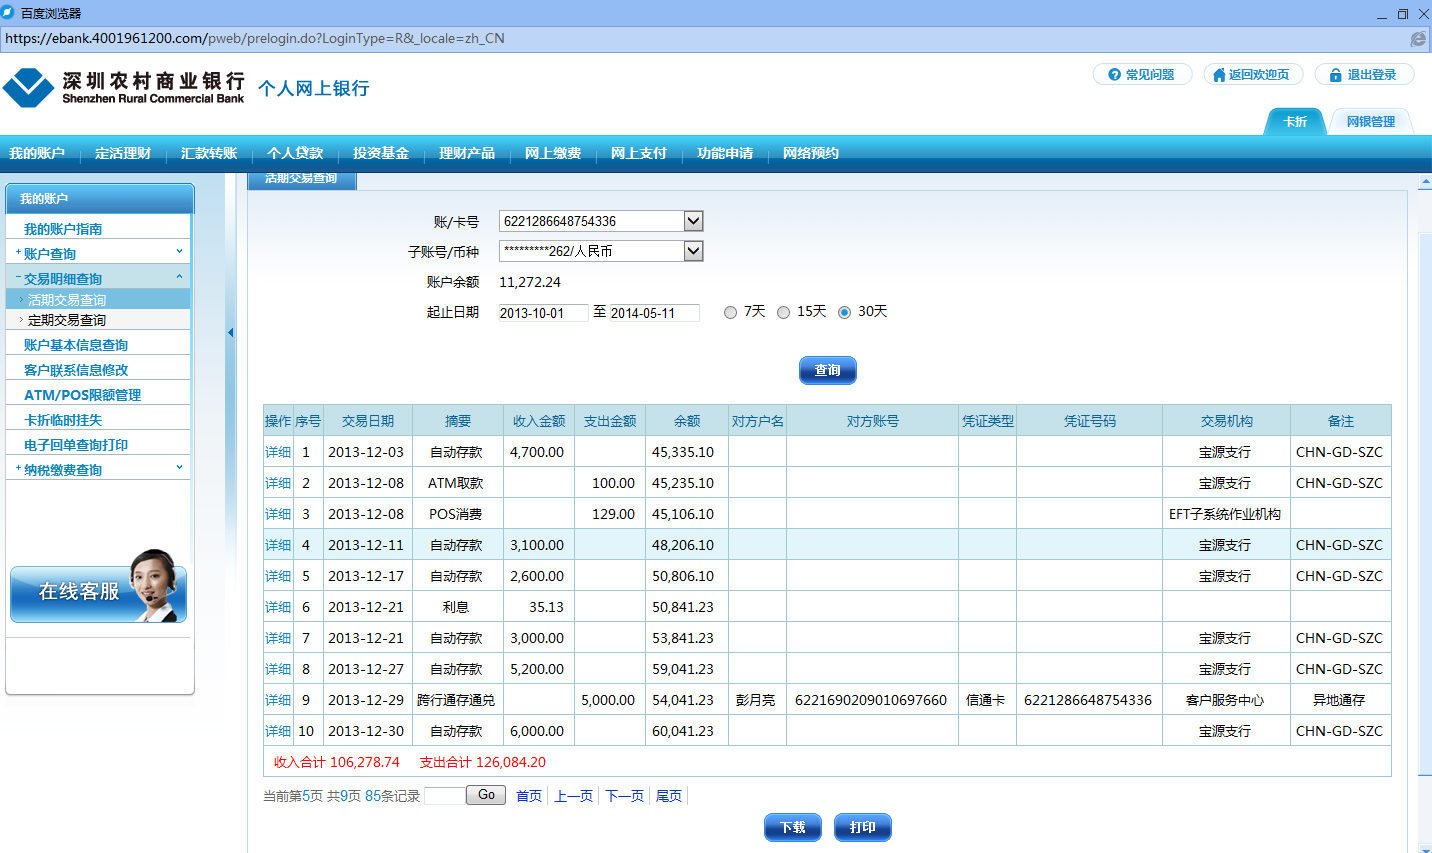Screen dimensions: 1432x853
Task: Open the 汇款转账 menu
Action: (x=209, y=153)
